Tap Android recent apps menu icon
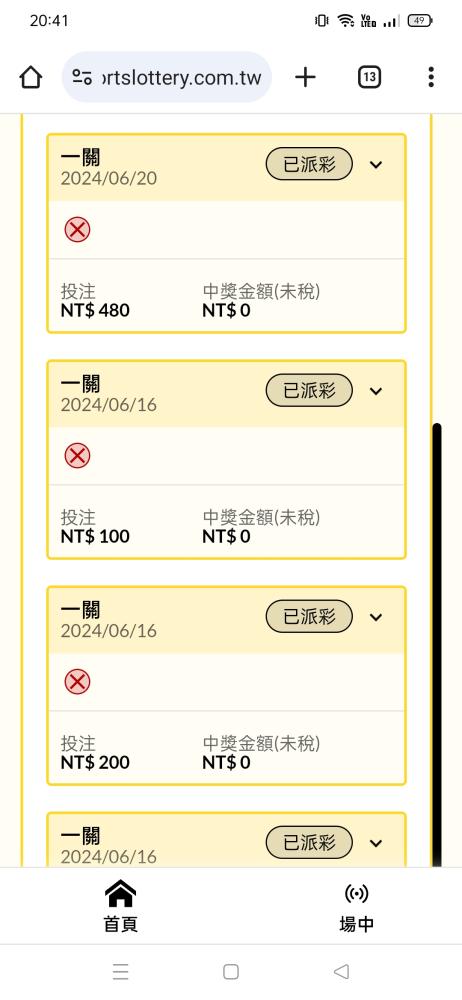 [x=121, y=971]
